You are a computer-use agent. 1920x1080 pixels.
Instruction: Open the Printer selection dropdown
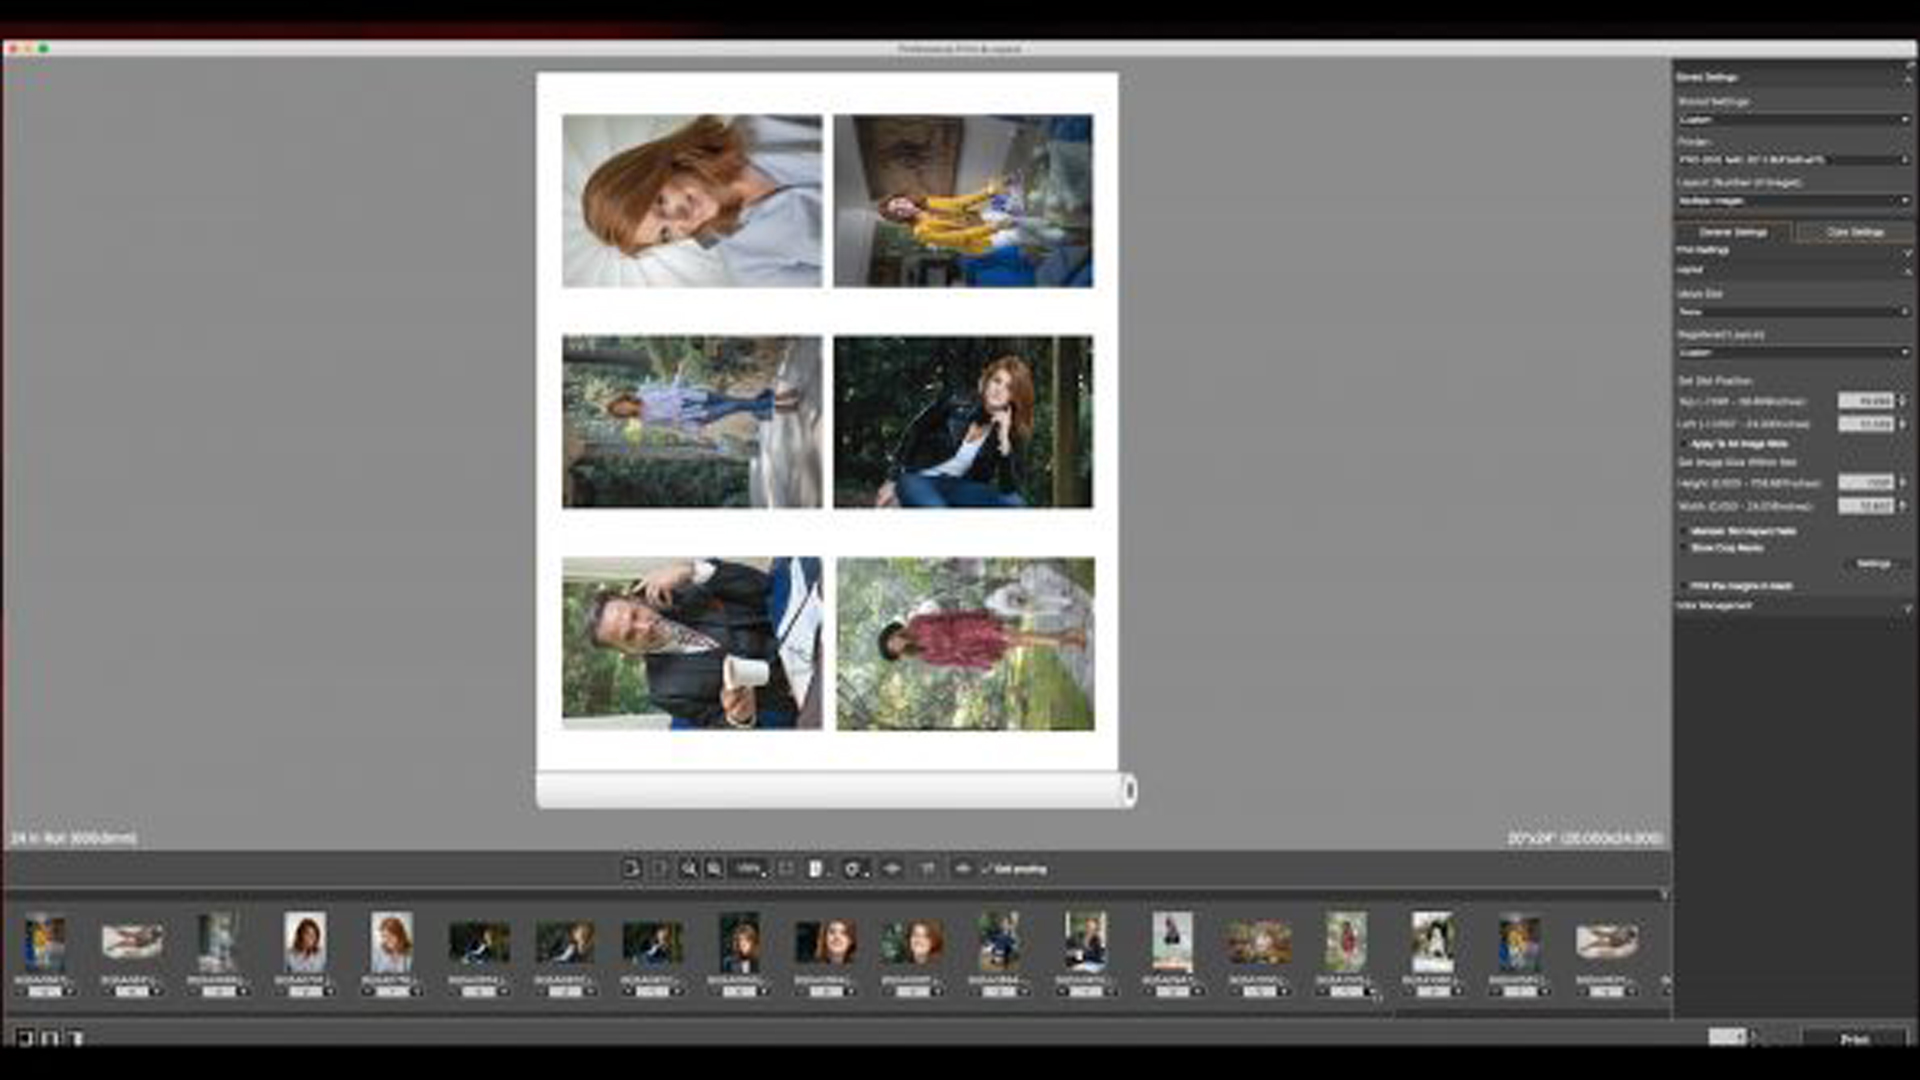pyautogui.click(x=1793, y=160)
